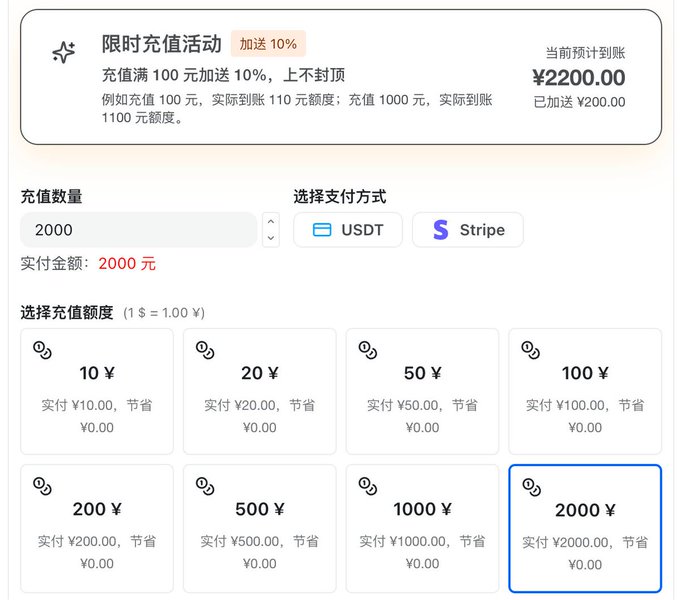Click the 选择充值额度 heading

coord(67,313)
